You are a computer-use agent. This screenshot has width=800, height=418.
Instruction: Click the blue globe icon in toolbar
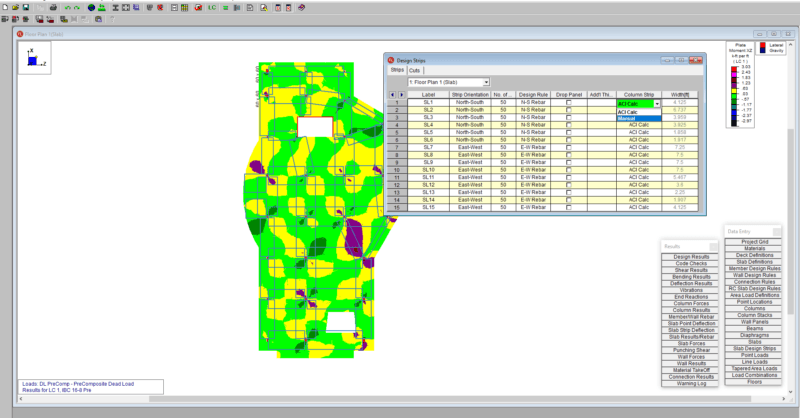[91, 7]
